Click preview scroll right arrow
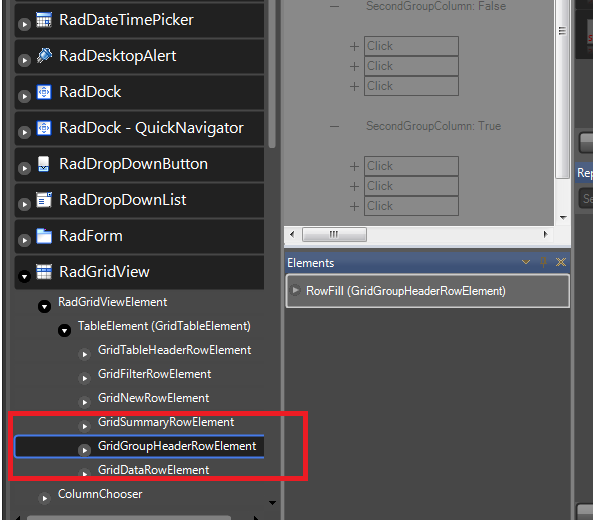The height and width of the screenshot is (520, 593). pos(545,234)
